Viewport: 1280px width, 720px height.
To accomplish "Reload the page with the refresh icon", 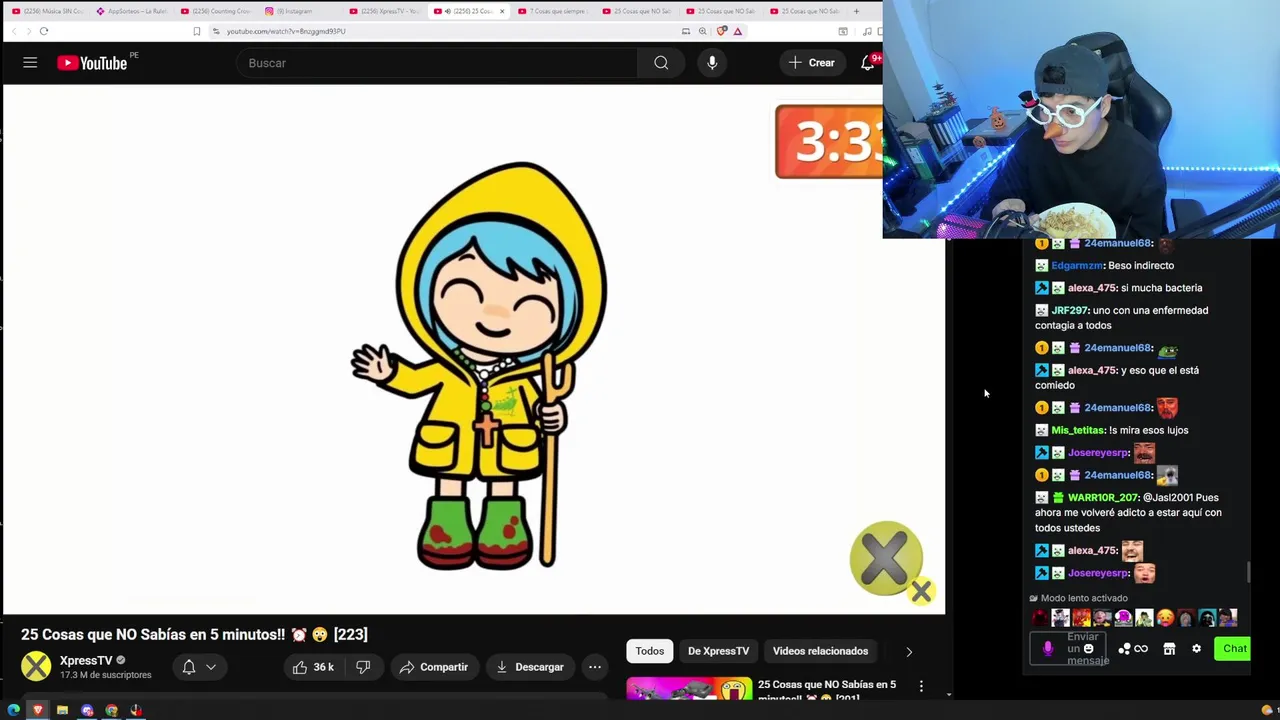I will pyautogui.click(x=44, y=31).
